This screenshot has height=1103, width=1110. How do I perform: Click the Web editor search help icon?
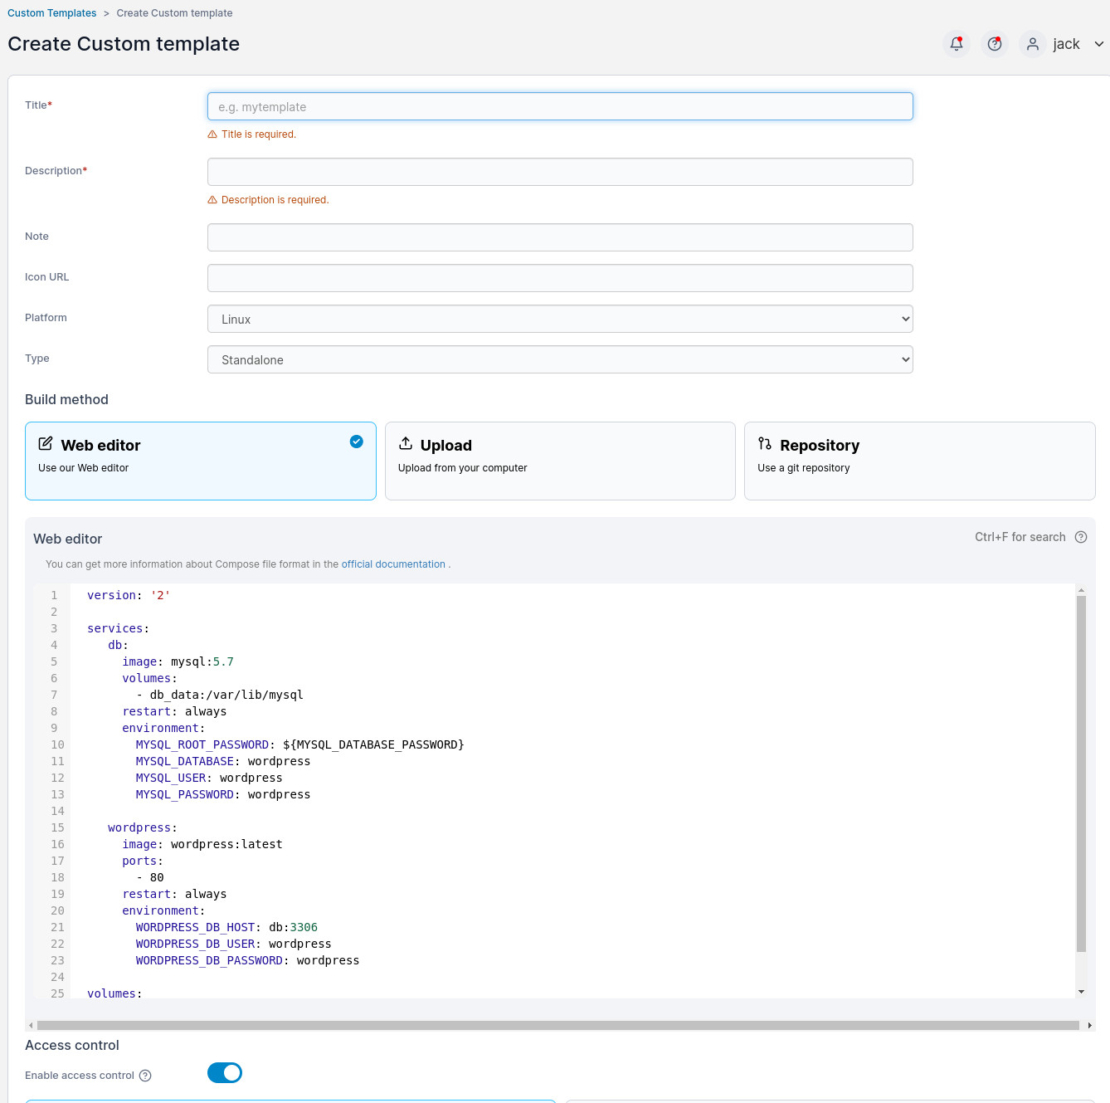pos(1081,537)
